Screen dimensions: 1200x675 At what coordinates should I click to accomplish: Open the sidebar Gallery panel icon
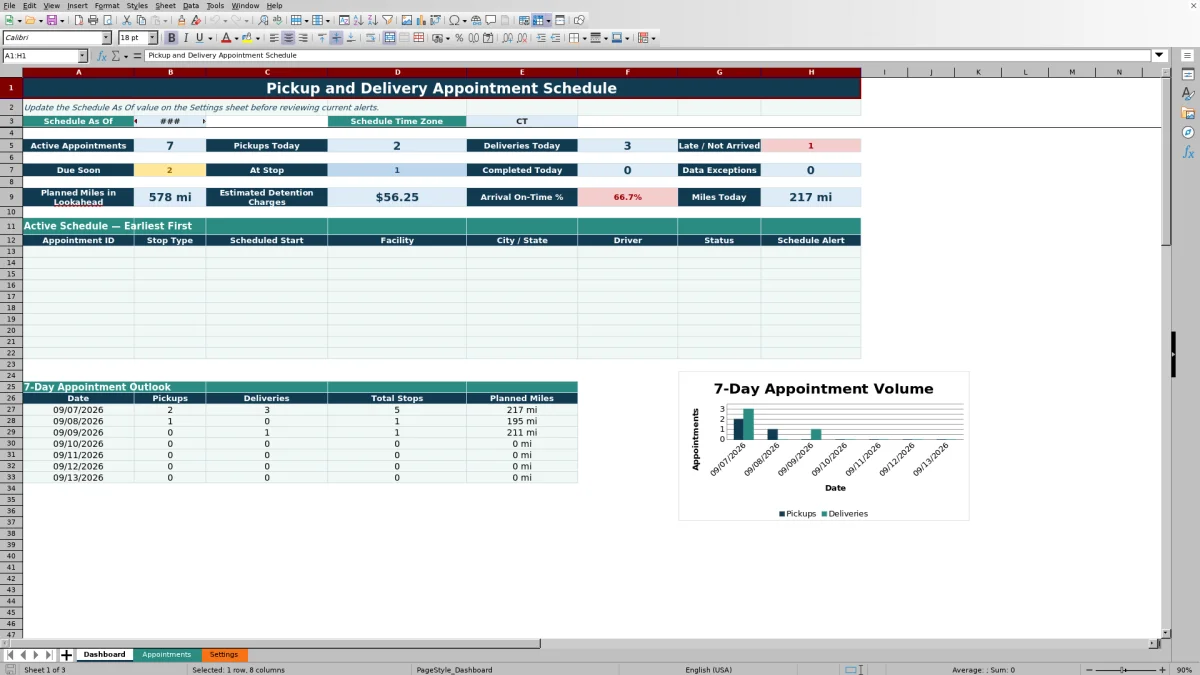point(1188,113)
